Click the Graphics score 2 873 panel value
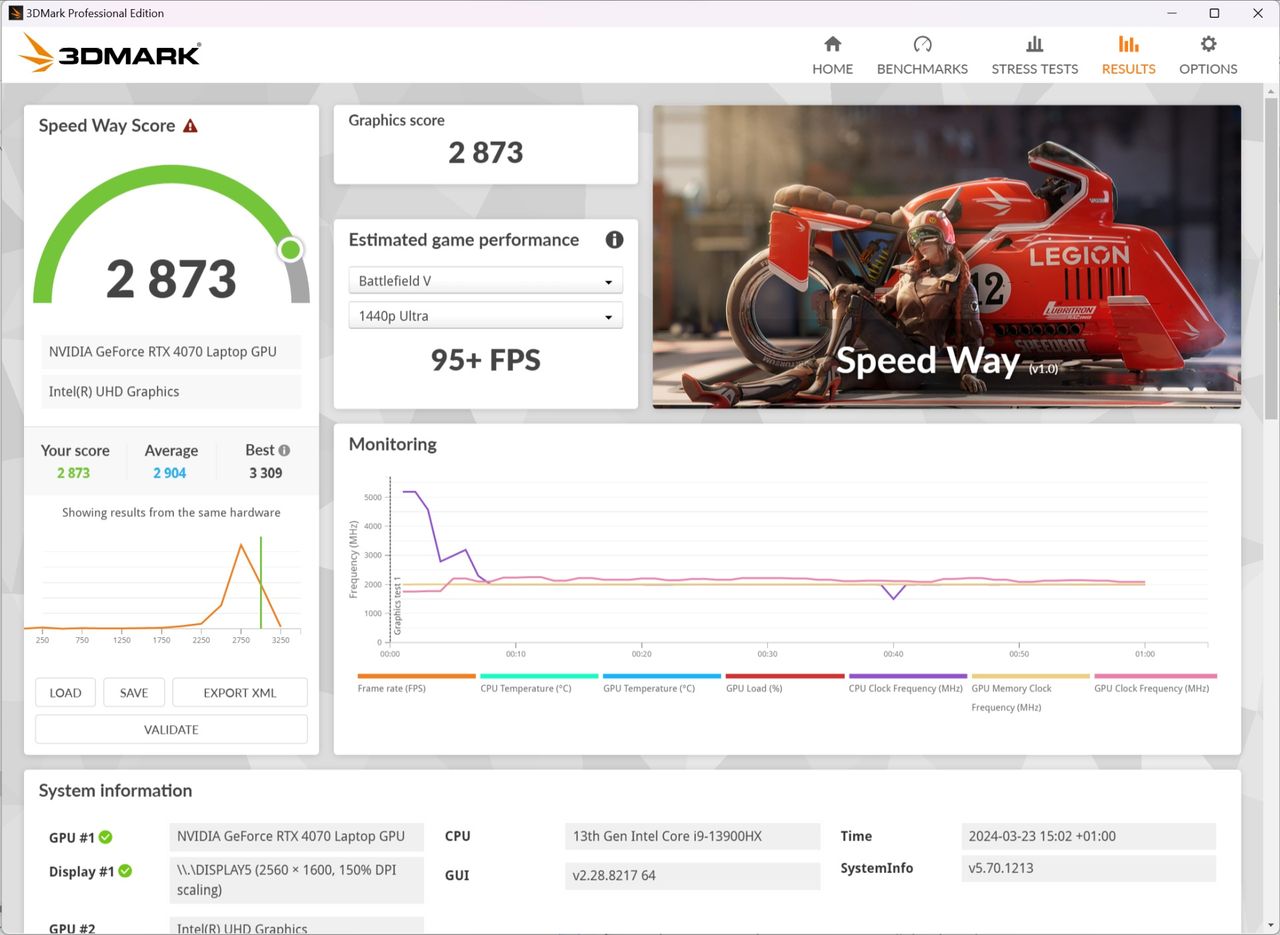 (x=486, y=153)
